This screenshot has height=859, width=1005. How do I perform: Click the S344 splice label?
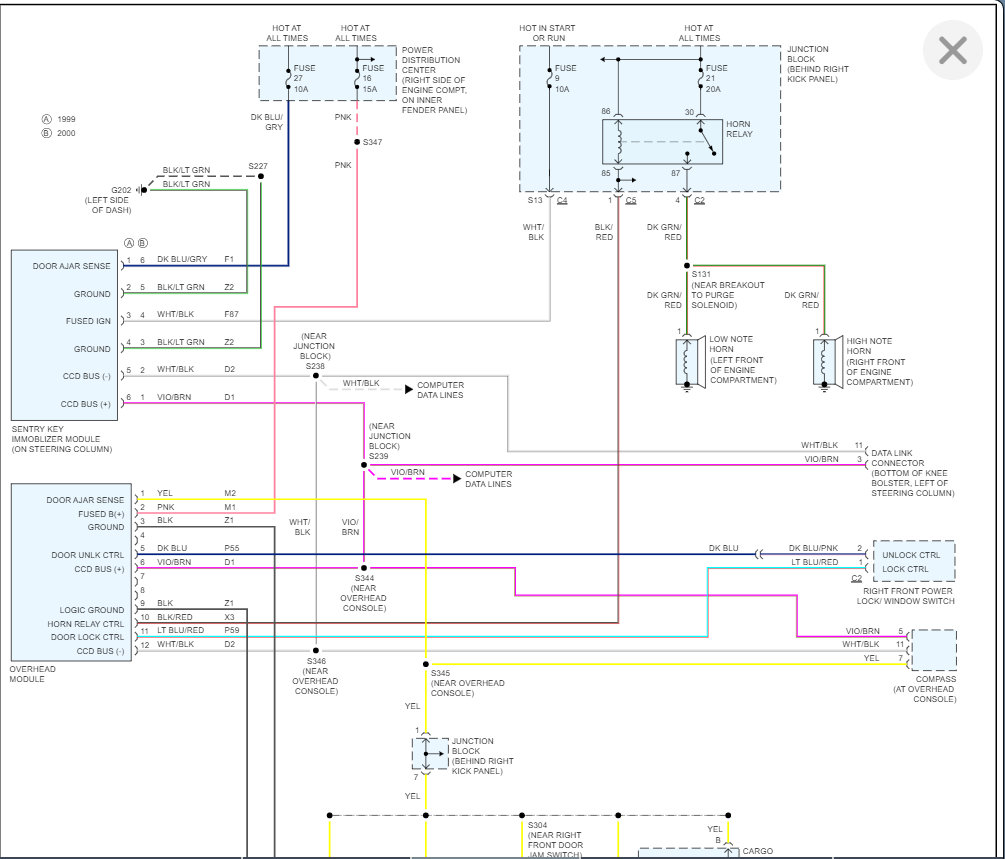(364, 578)
